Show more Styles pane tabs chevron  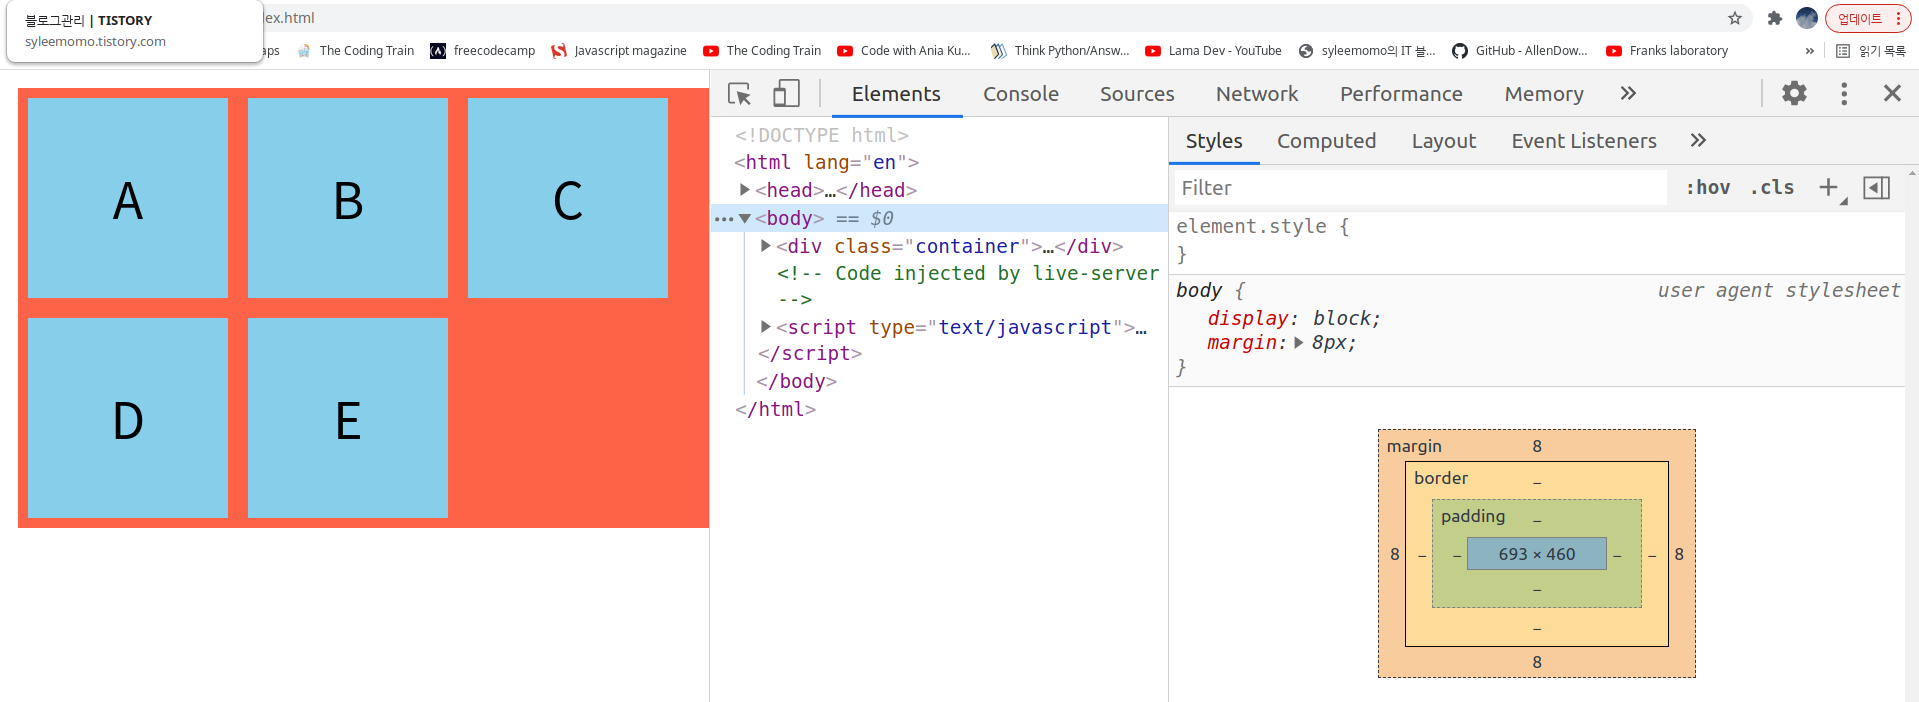(x=1698, y=140)
